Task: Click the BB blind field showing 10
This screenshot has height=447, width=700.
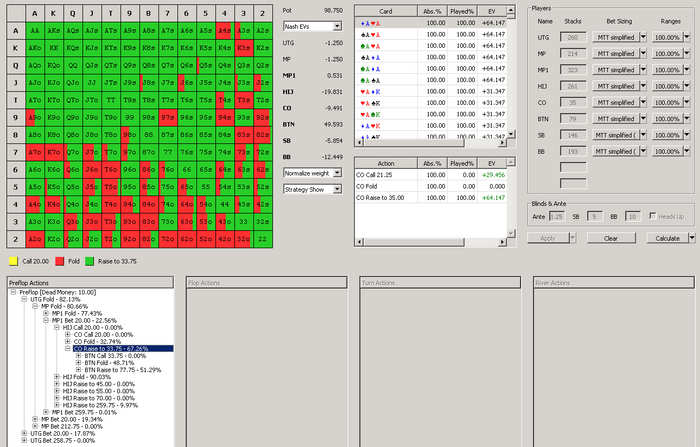Action: point(633,217)
